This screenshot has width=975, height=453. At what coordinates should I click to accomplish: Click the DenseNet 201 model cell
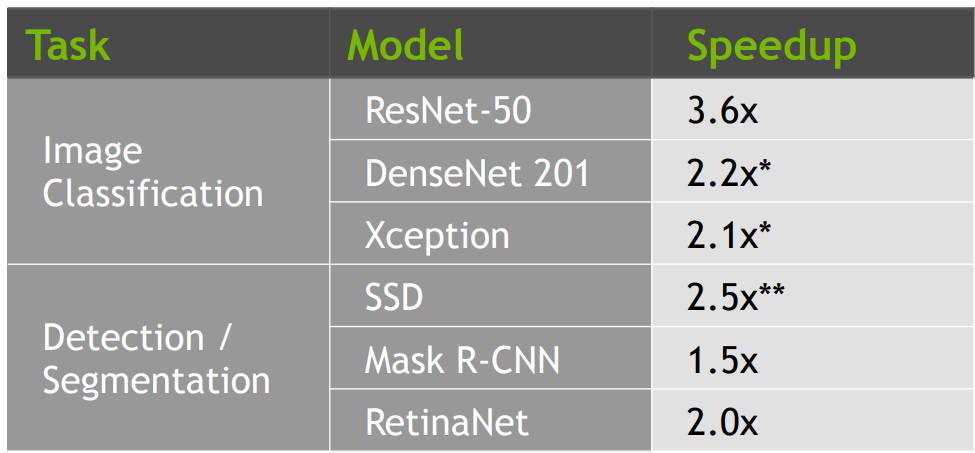tap(490, 172)
